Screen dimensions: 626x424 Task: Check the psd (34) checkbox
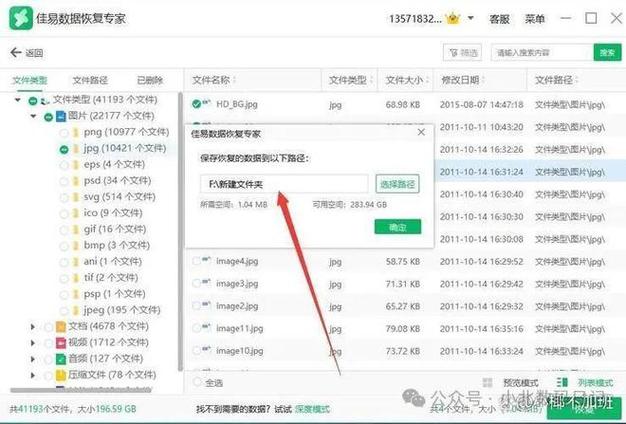tap(64, 182)
